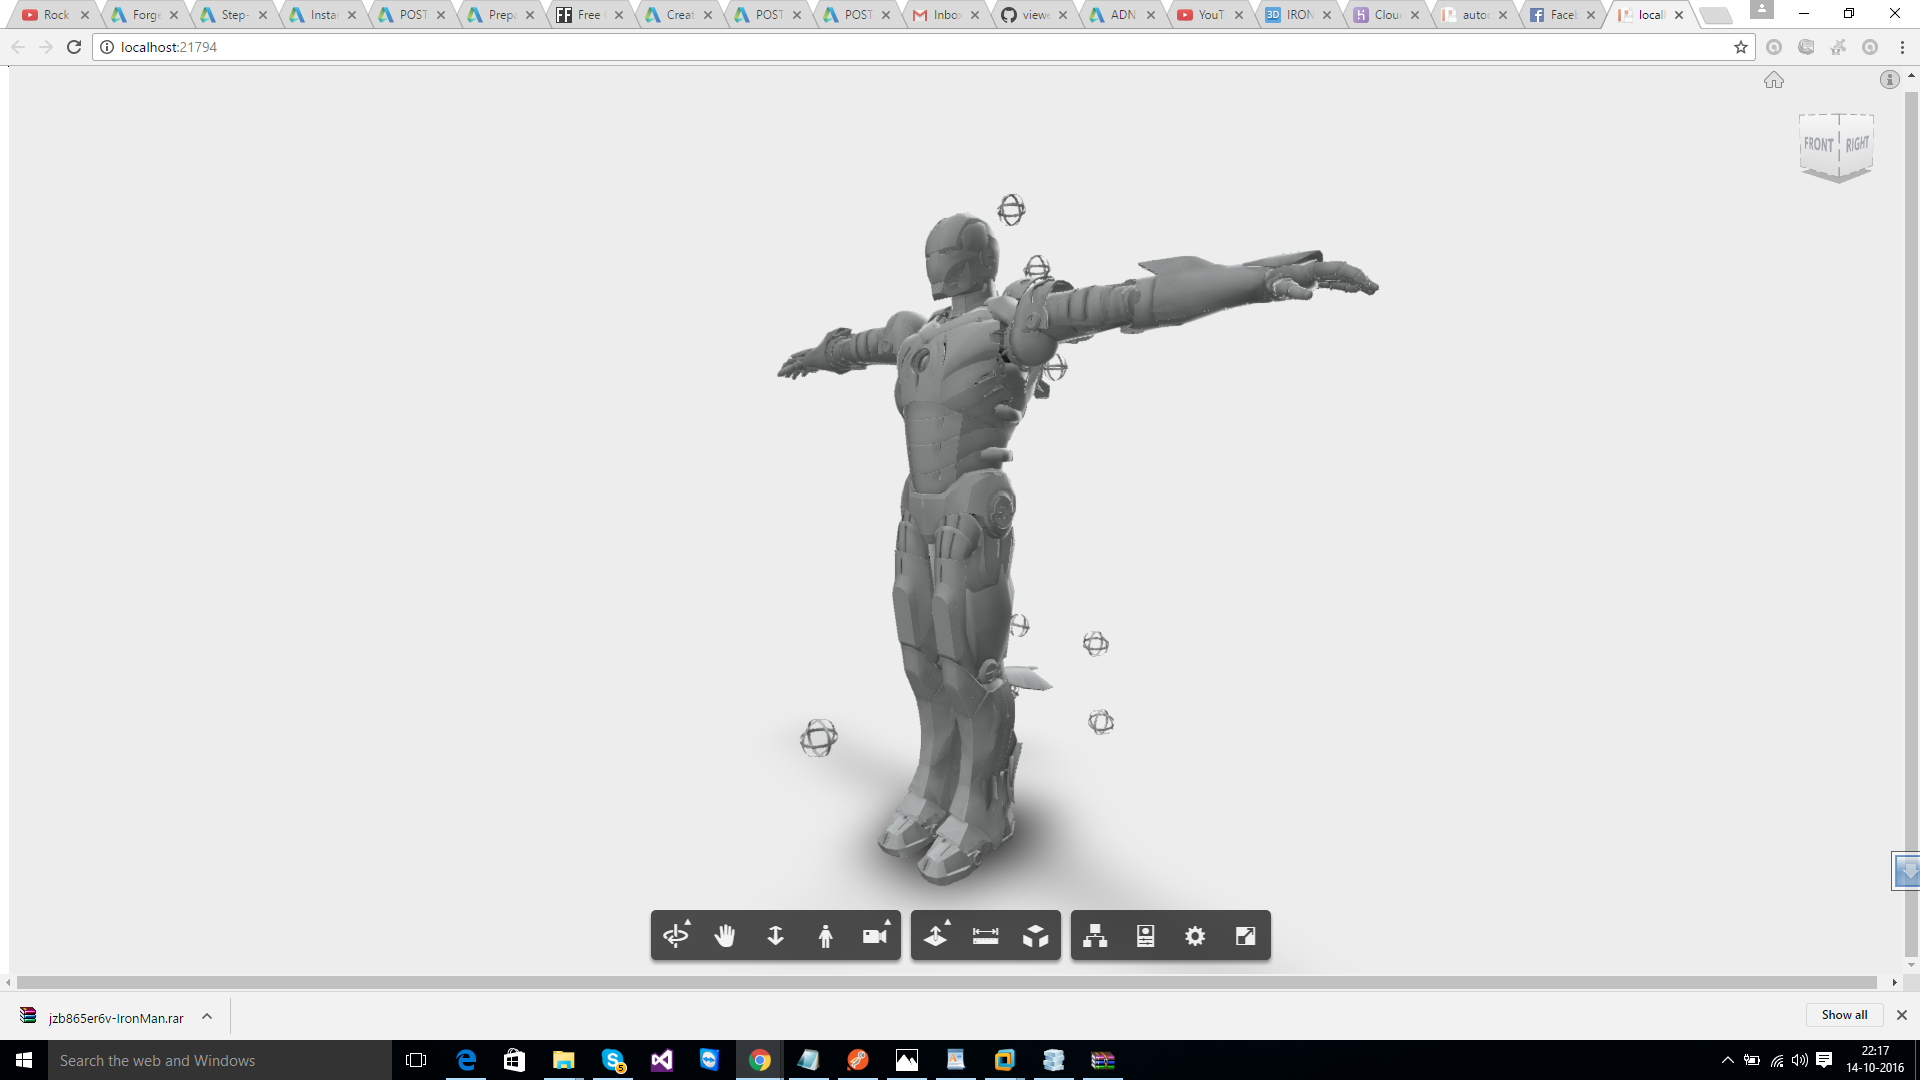
Task: Toggle full screen viewer mode
Action: (x=1245, y=936)
